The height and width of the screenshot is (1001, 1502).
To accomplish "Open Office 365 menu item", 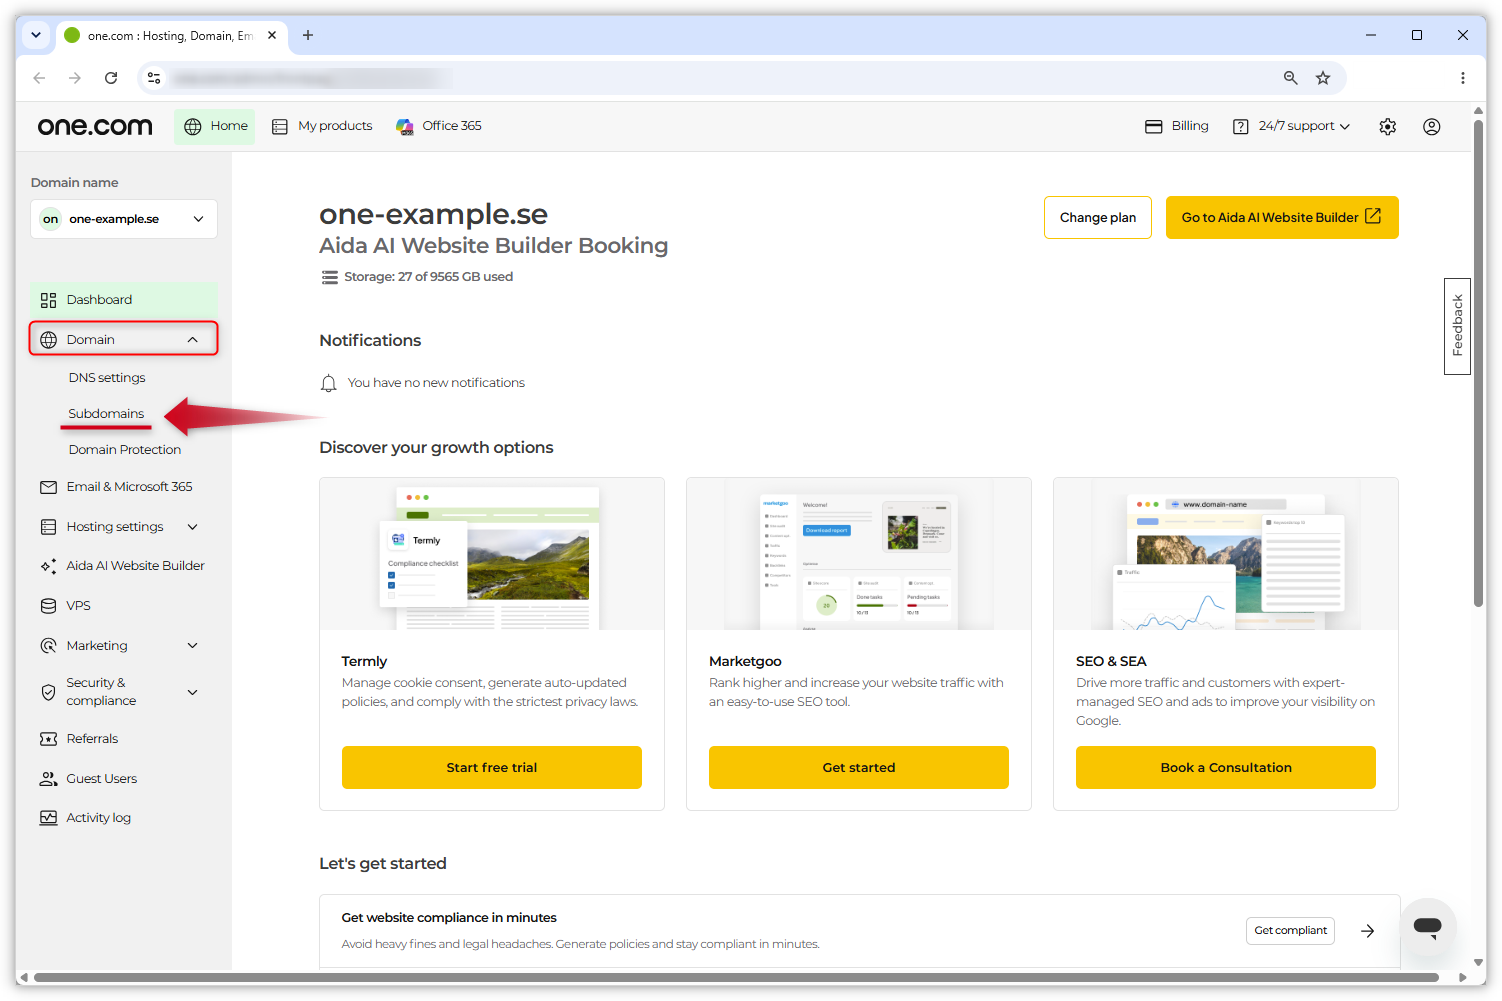I will pyautogui.click(x=439, y=126).
